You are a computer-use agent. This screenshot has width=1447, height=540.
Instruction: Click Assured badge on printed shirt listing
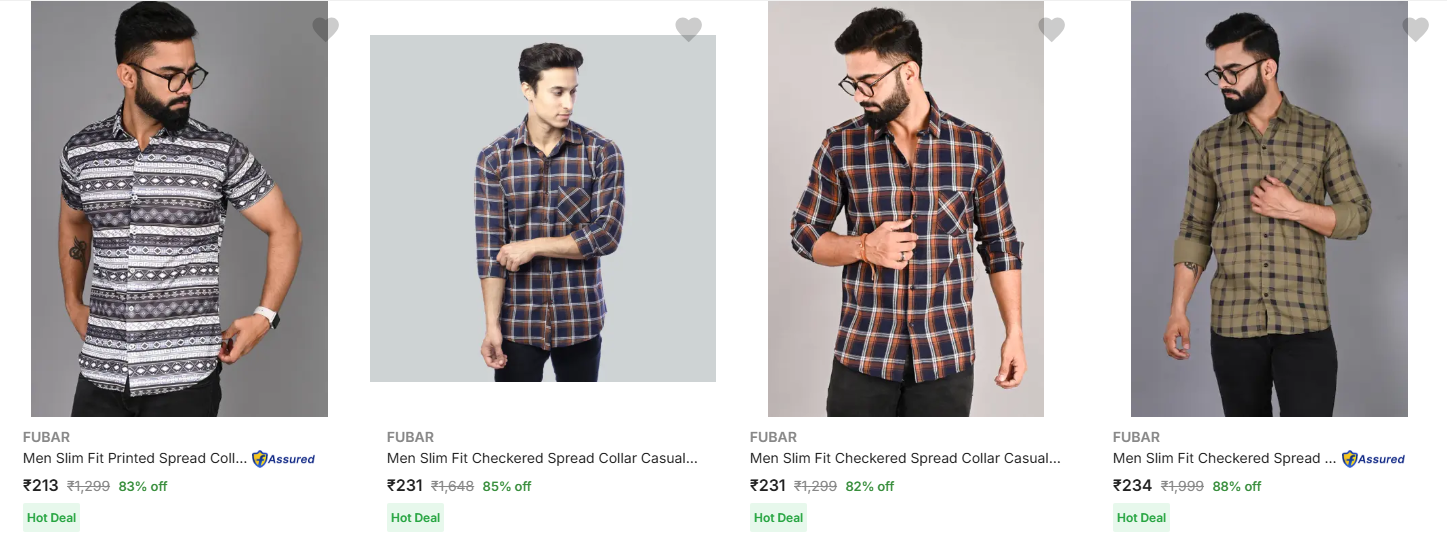click(283, 459)
